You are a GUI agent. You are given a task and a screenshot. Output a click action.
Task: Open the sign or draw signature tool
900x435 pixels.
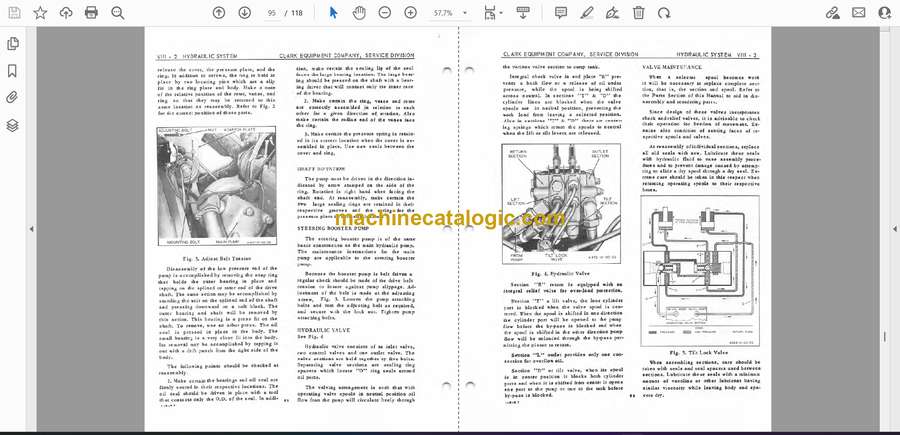point(612,13)
